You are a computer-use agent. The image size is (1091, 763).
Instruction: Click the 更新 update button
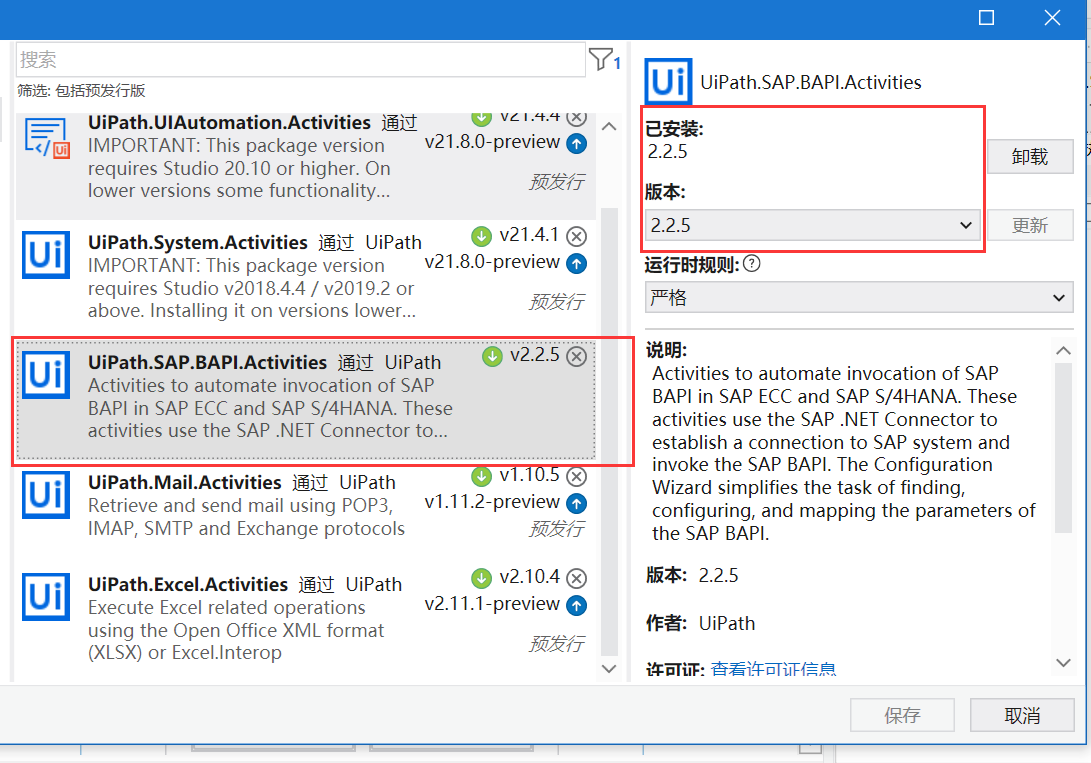click(1030, 224)
